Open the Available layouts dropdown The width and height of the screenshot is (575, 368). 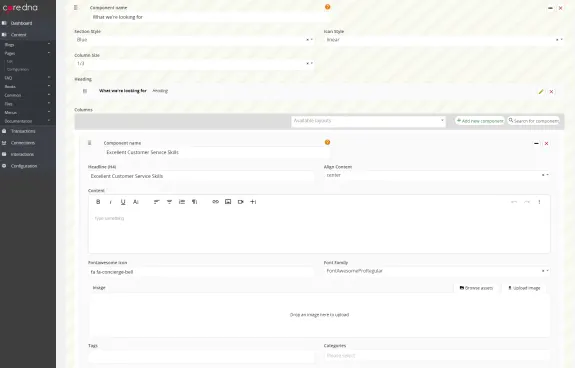click(368, 121)
